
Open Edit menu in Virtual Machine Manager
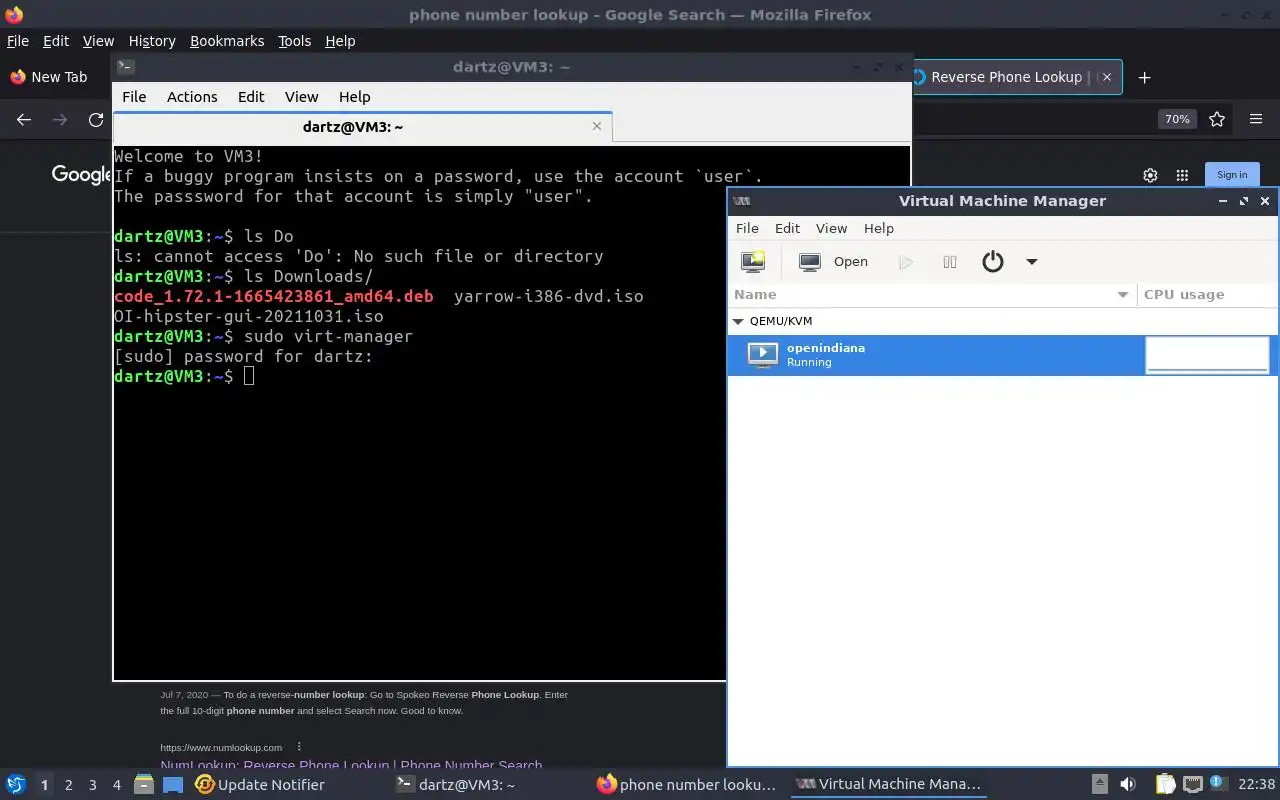coord(787,228)
